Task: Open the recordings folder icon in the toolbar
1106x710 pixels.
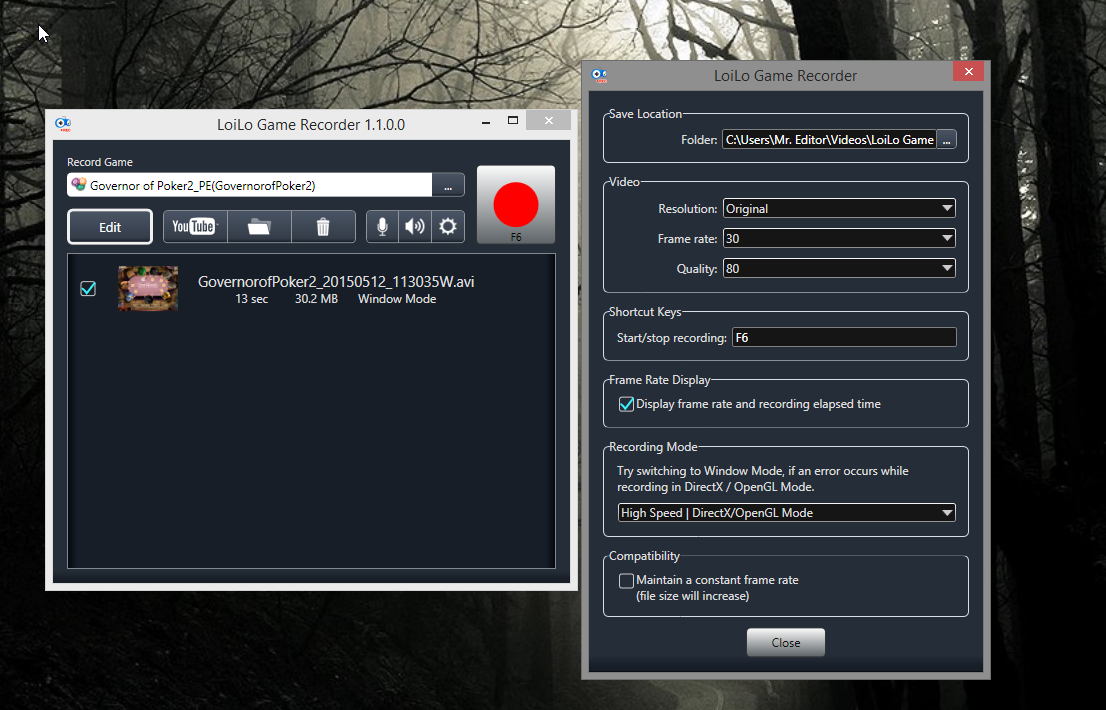Action: pyautogui.click(x=259, y=226)
